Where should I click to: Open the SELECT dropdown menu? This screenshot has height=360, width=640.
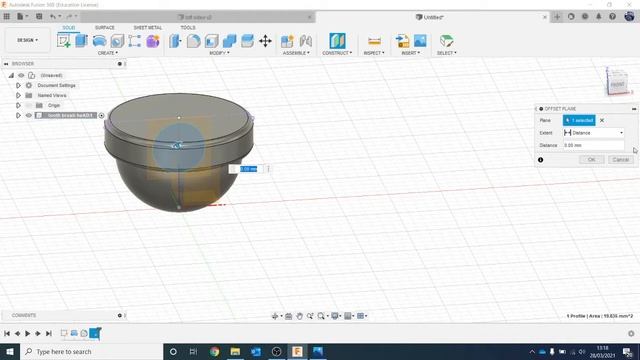[447, 53]
